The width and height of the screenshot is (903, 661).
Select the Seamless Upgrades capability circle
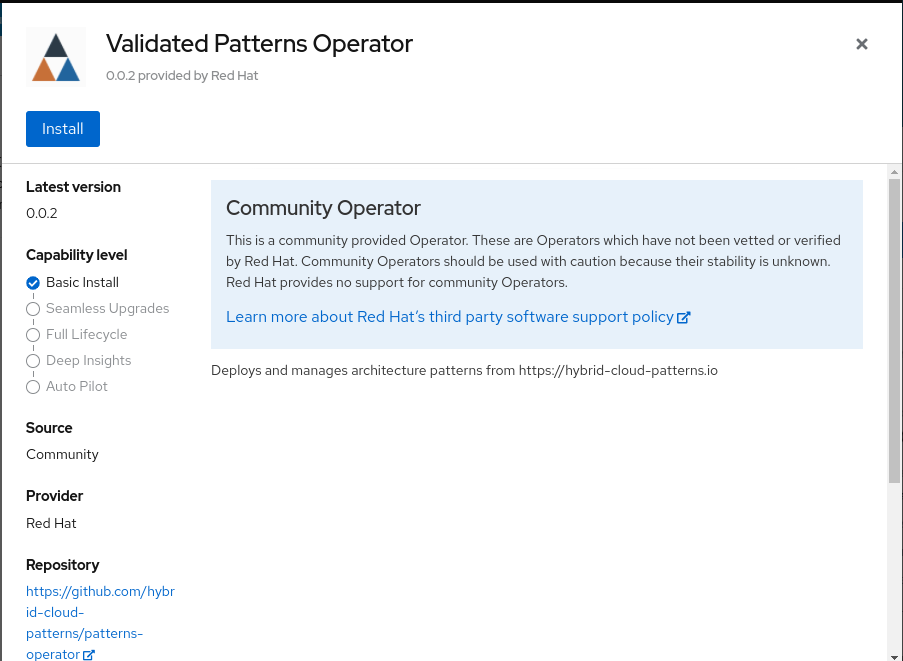tap(32, 308)
